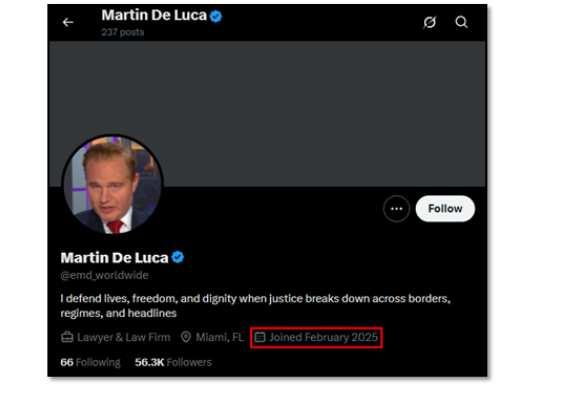Viewport: 567px width, 393px height.
Task: Click the verified badge beside the header name
Action: (x=216, y=16)
